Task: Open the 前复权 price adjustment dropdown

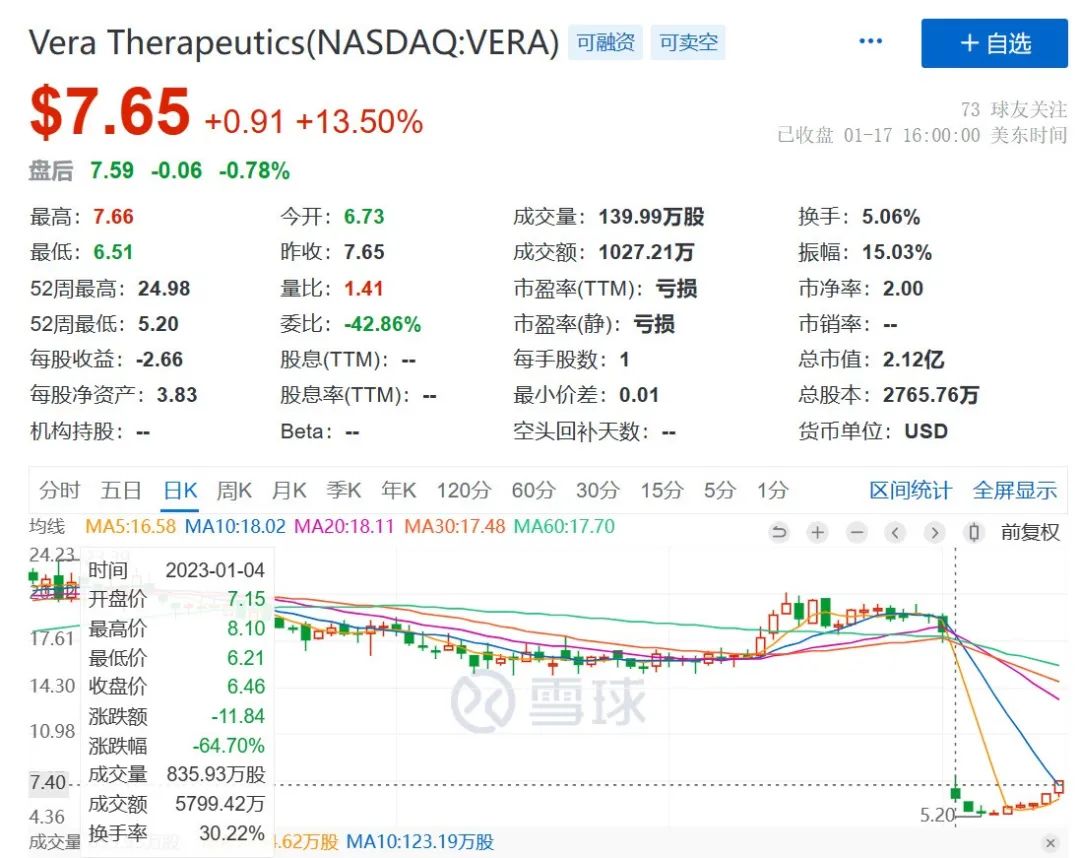Action: coord(1030,532)
